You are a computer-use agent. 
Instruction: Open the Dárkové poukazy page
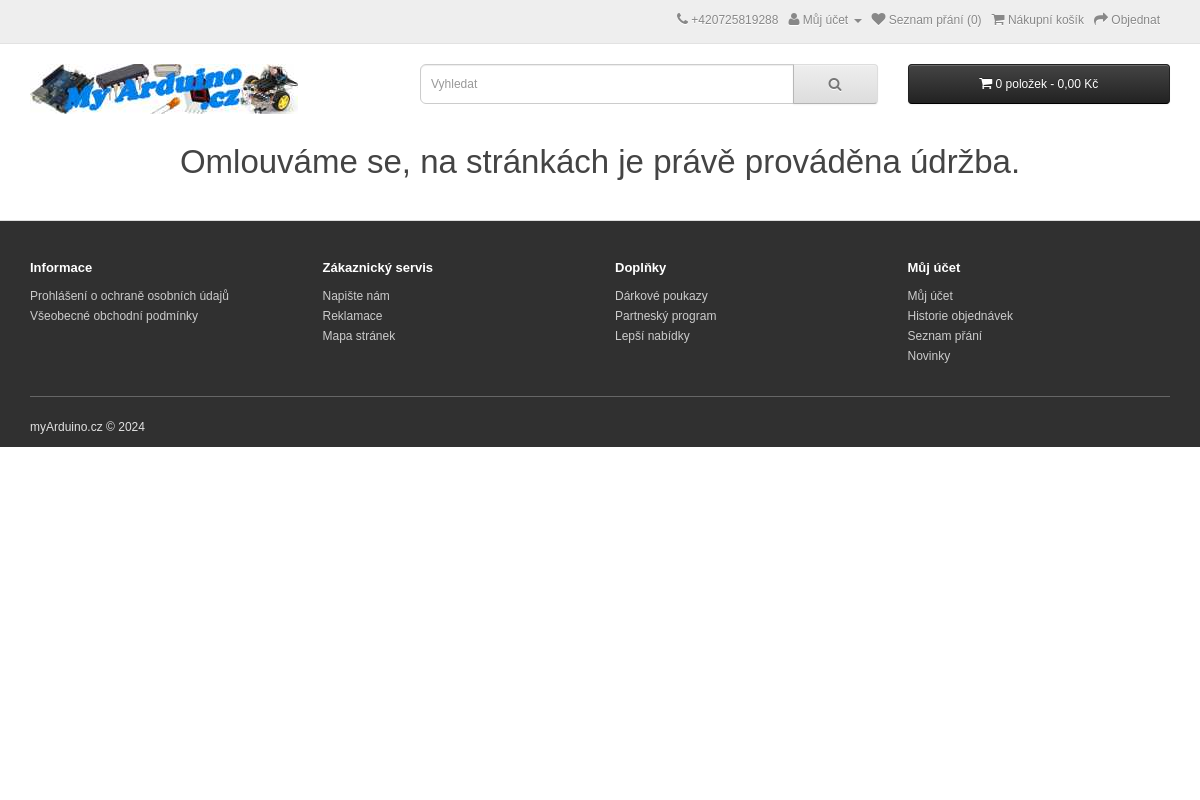click(x=661, y=296)
